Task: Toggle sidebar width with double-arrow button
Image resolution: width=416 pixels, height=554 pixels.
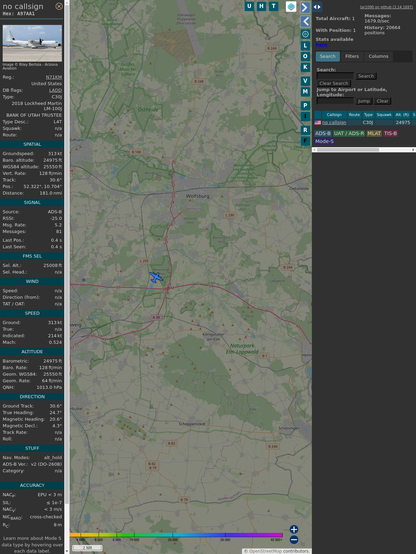Action: 317,7
